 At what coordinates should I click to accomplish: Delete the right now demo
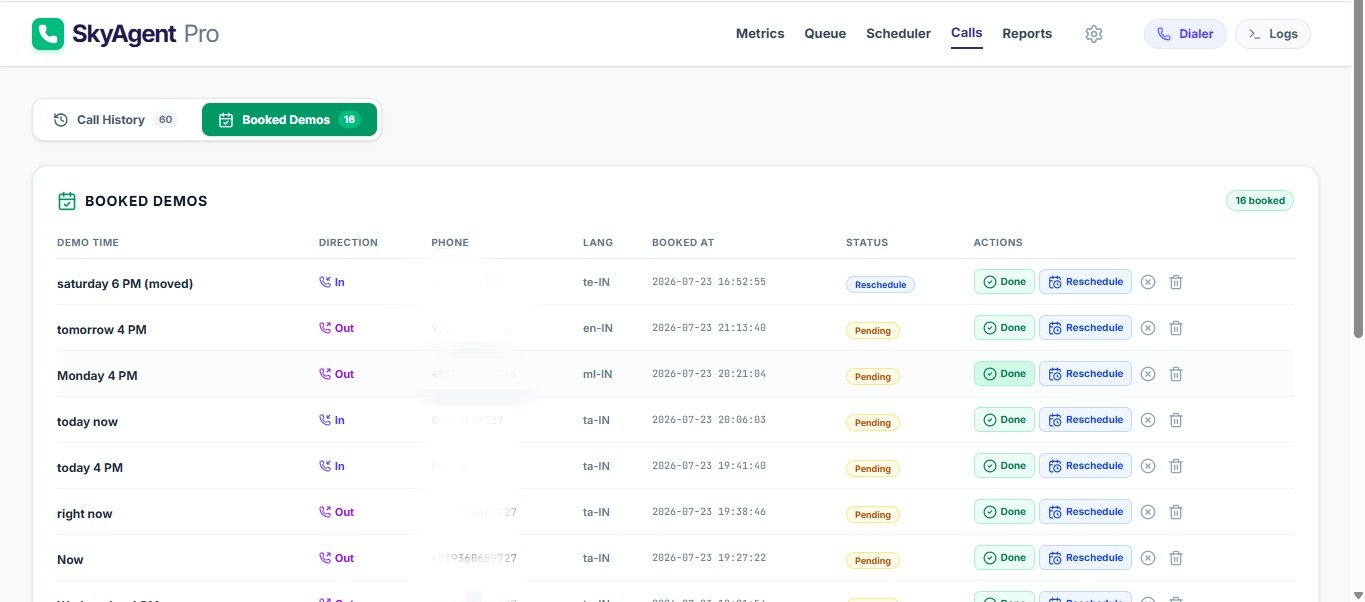(1176, 512)
